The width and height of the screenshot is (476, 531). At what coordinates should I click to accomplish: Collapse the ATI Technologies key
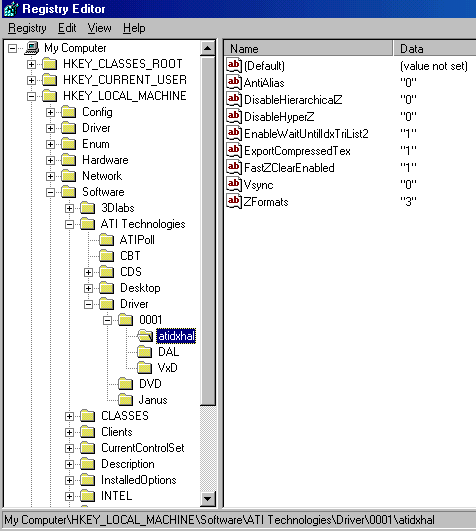[x=69, y=224]
